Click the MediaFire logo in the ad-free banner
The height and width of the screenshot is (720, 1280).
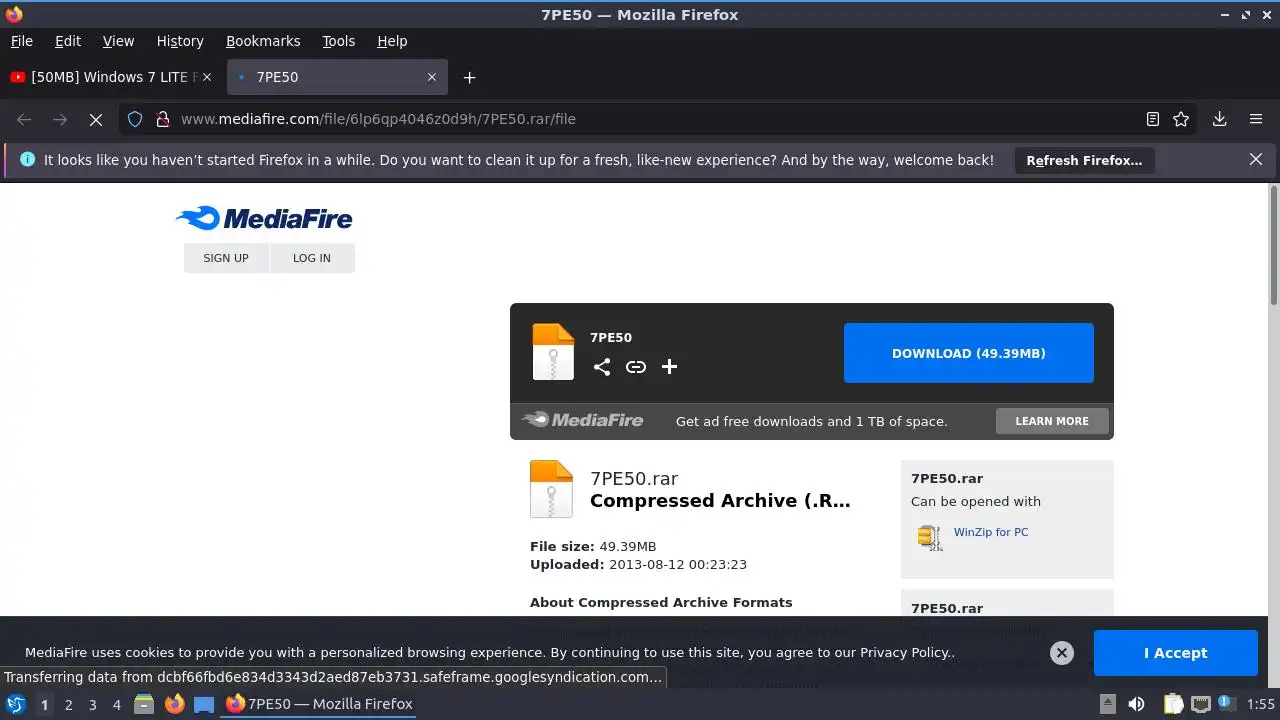(583, 420)
